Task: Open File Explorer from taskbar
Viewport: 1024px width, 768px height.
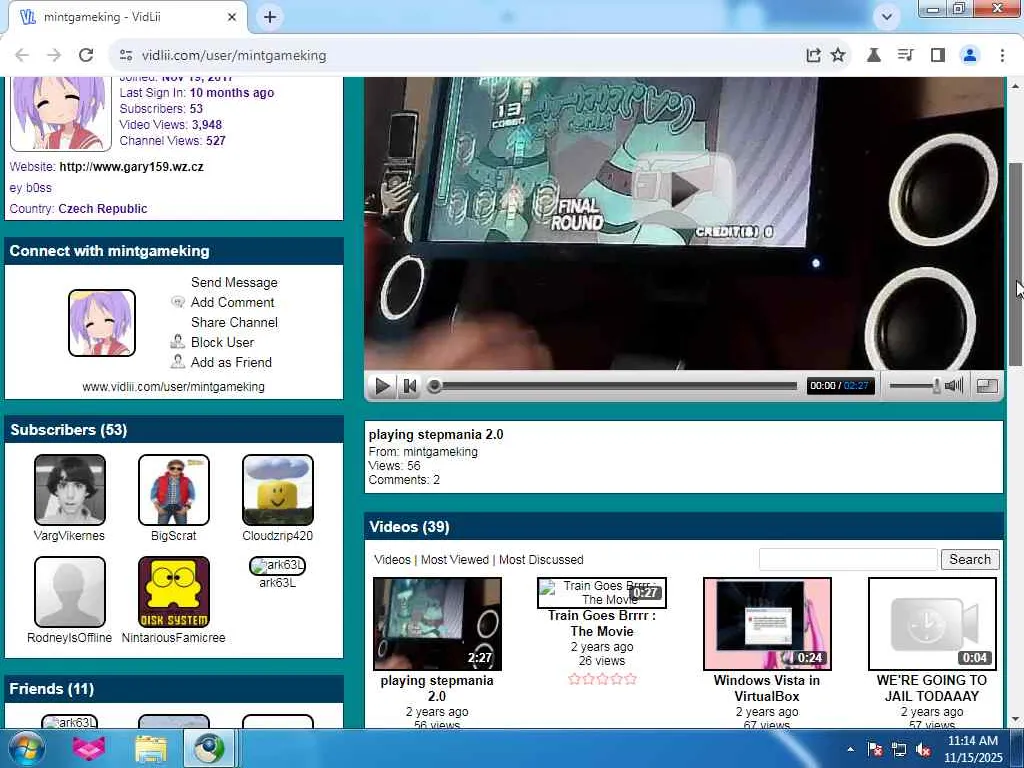Action: point(151,748)
